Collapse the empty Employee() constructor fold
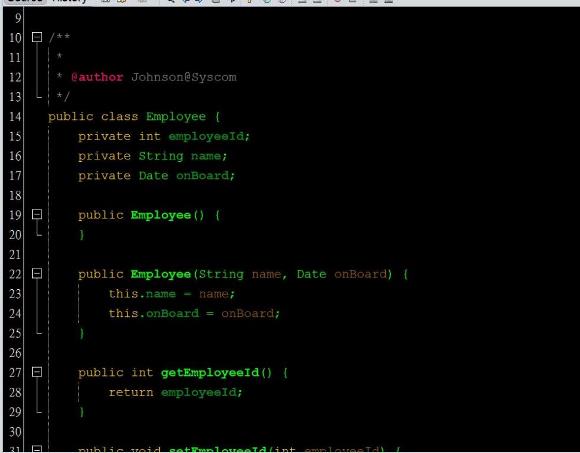The height and width of the screenshot is (453, 580). [x=37, y=214]
